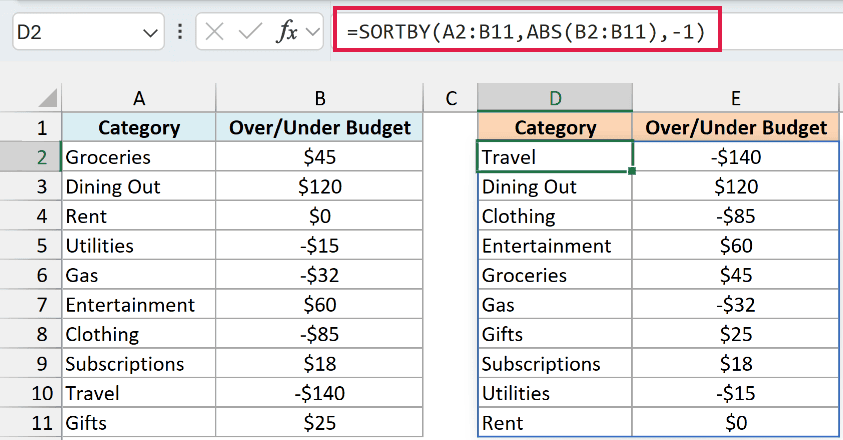This screenshot has width=843, height=440.
Task: Select the Utilities cell in column A
Action: click(x=139, y=246)
